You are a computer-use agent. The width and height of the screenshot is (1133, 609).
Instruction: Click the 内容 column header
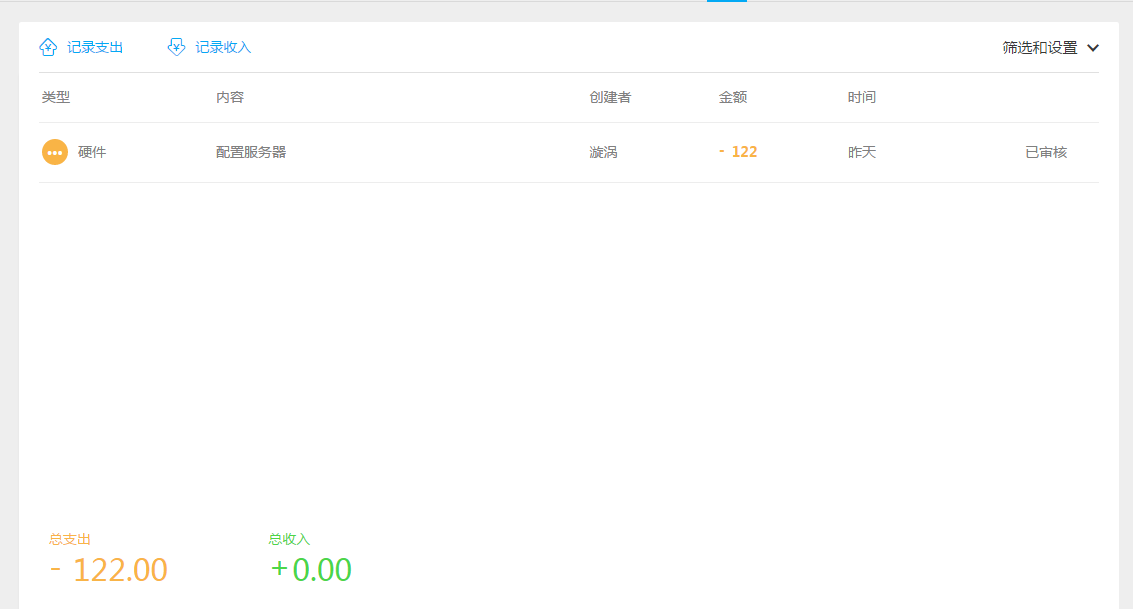[x=230, y=97]
